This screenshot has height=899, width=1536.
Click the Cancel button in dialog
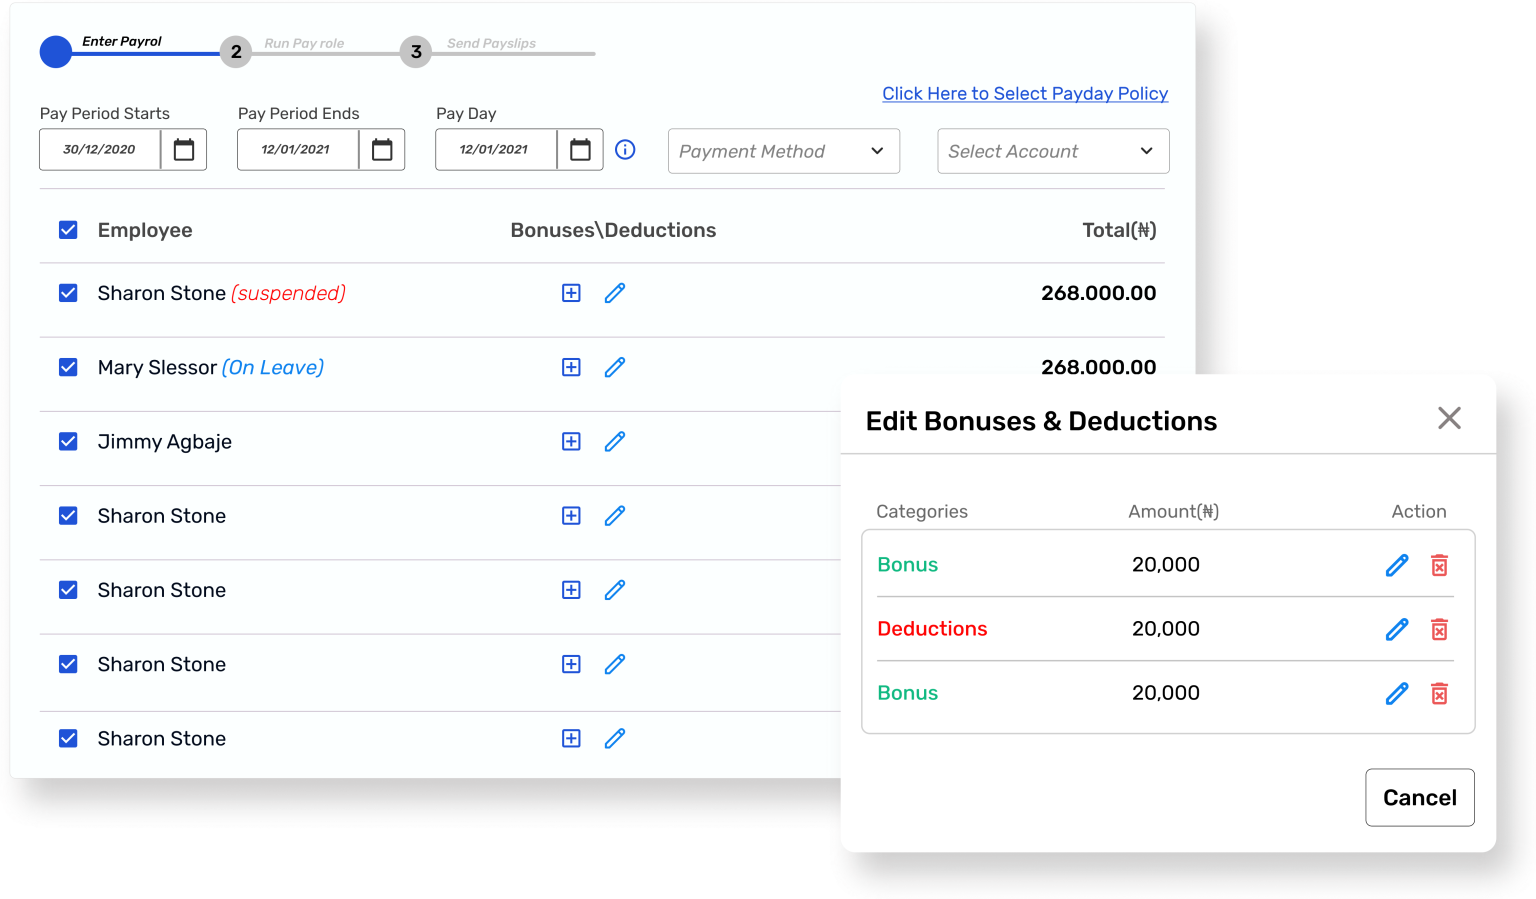pyautogui.click(x=1419, y=797)
